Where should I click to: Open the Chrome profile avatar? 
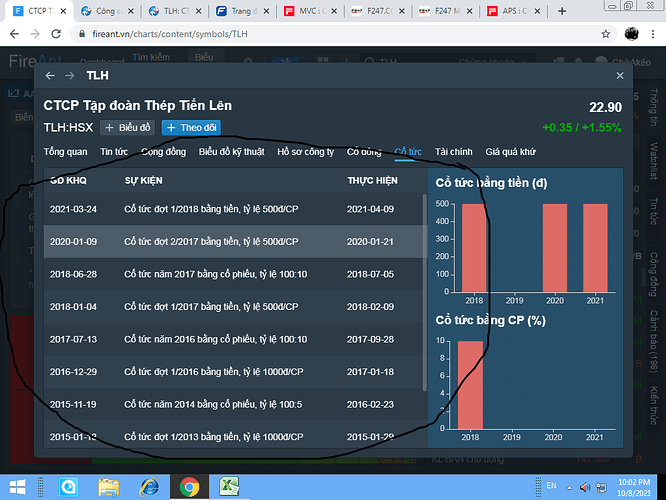coord(632,34)
